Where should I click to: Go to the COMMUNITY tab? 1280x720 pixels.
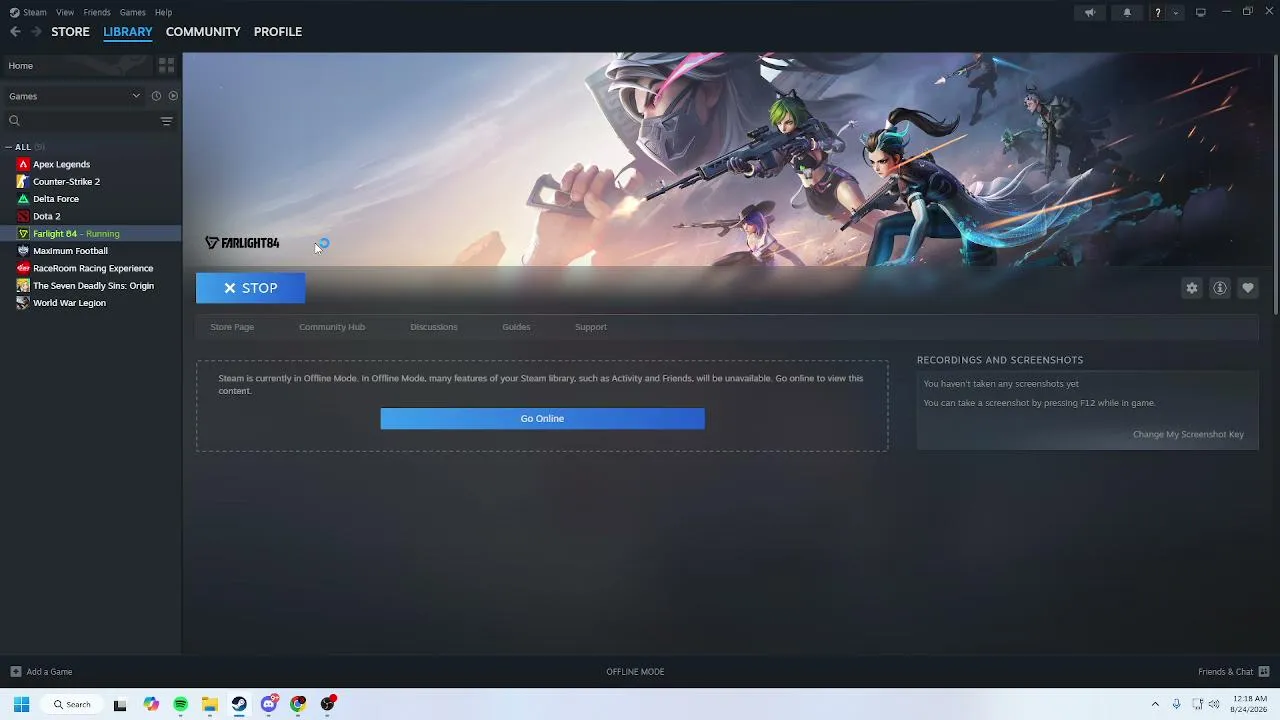pos(203,32)
